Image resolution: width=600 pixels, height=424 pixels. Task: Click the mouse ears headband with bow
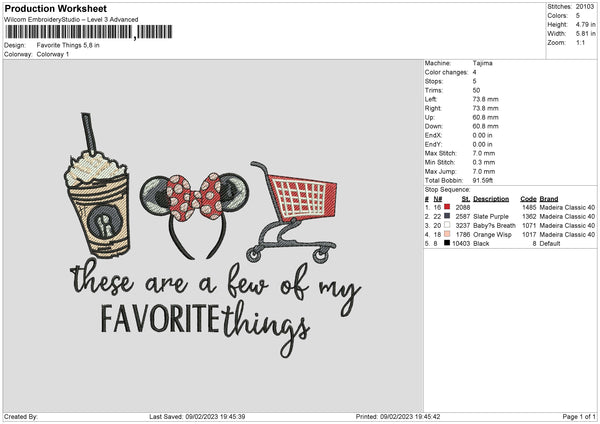click(194, 215)
